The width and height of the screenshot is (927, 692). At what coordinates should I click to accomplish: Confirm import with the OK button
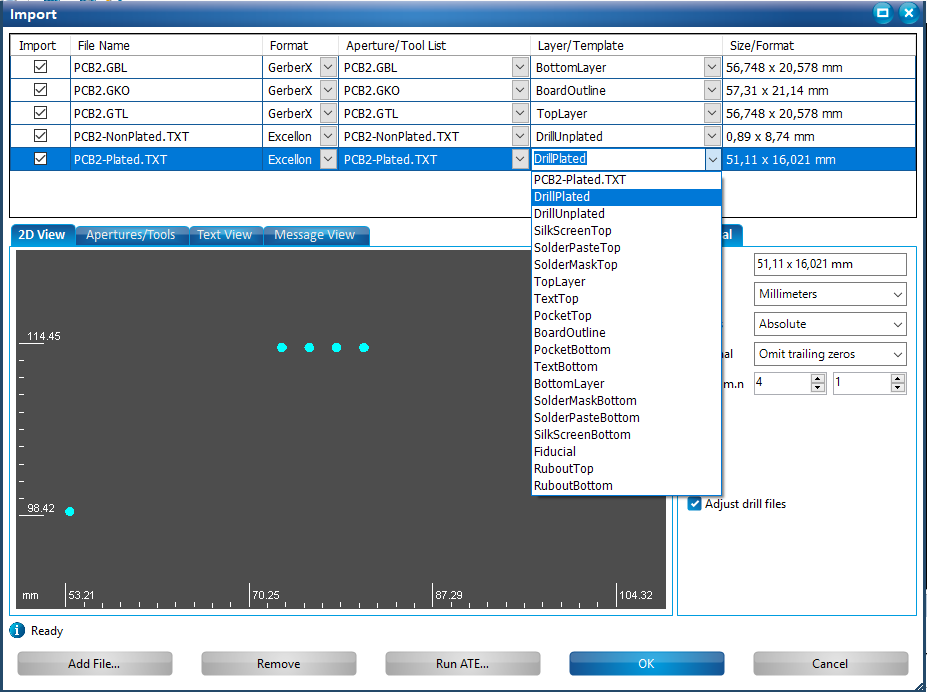[x=646, y=664]
